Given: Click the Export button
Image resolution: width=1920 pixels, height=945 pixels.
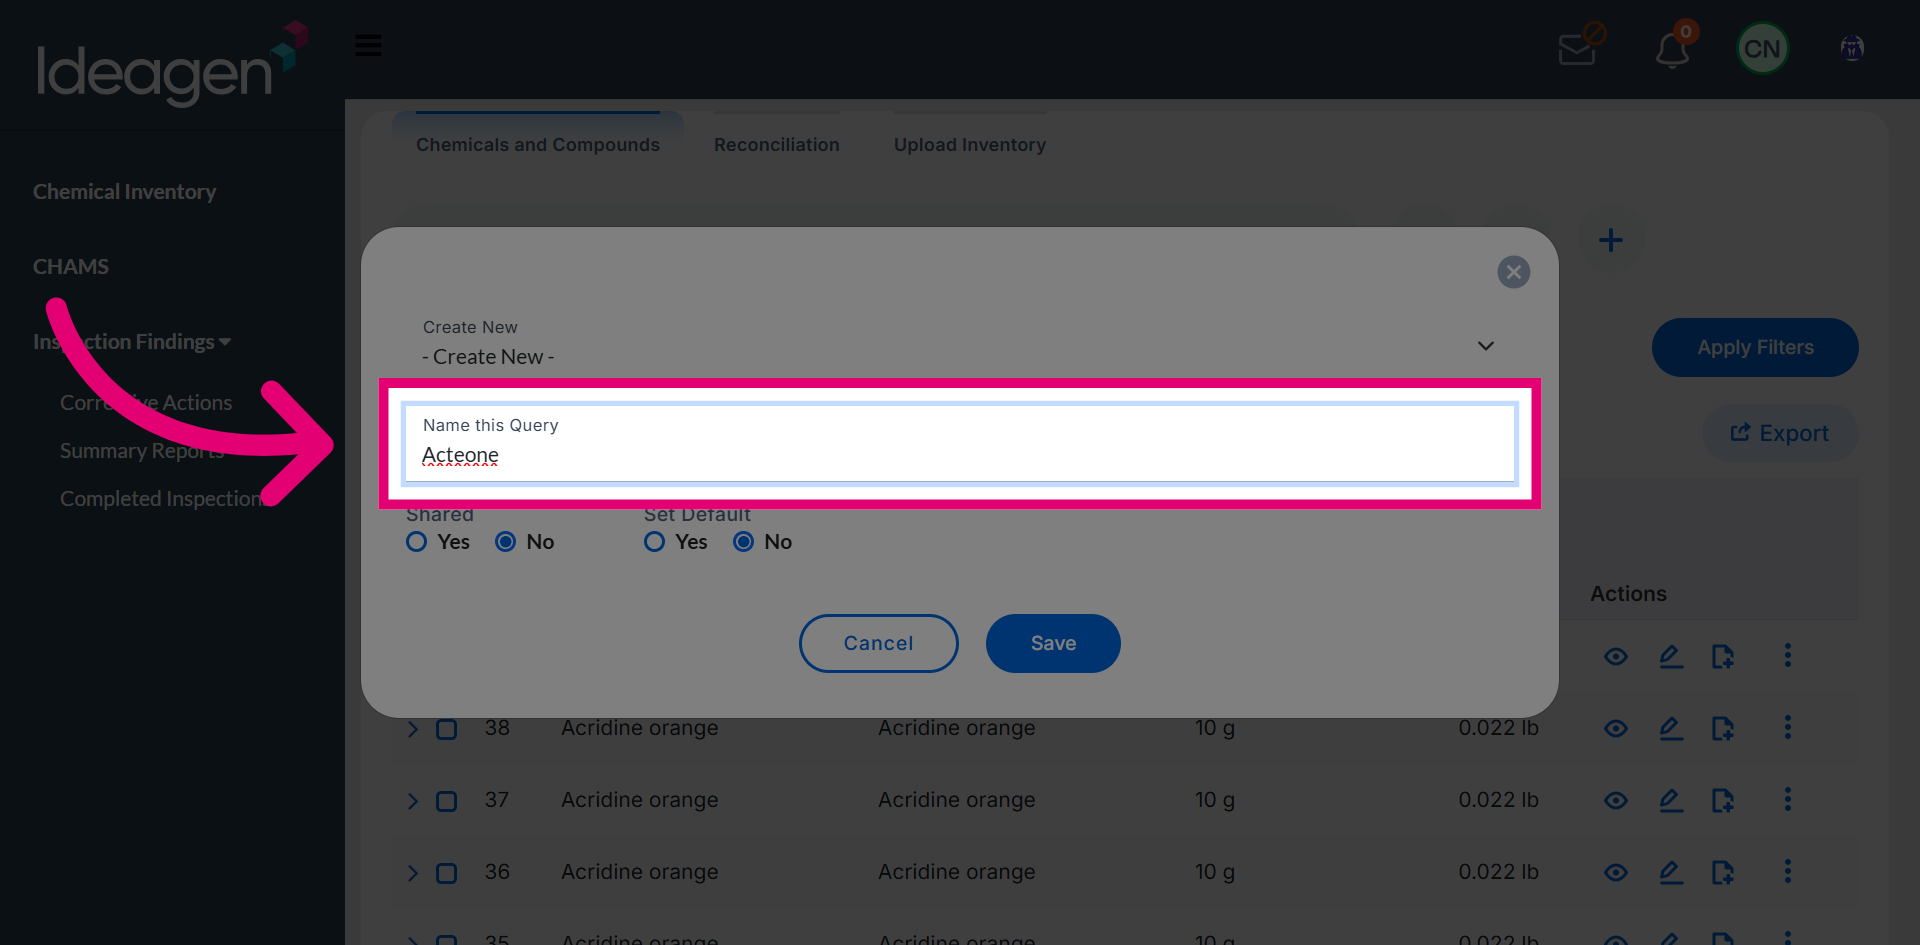Looking at the screenshot, I should coord(1780,434).
